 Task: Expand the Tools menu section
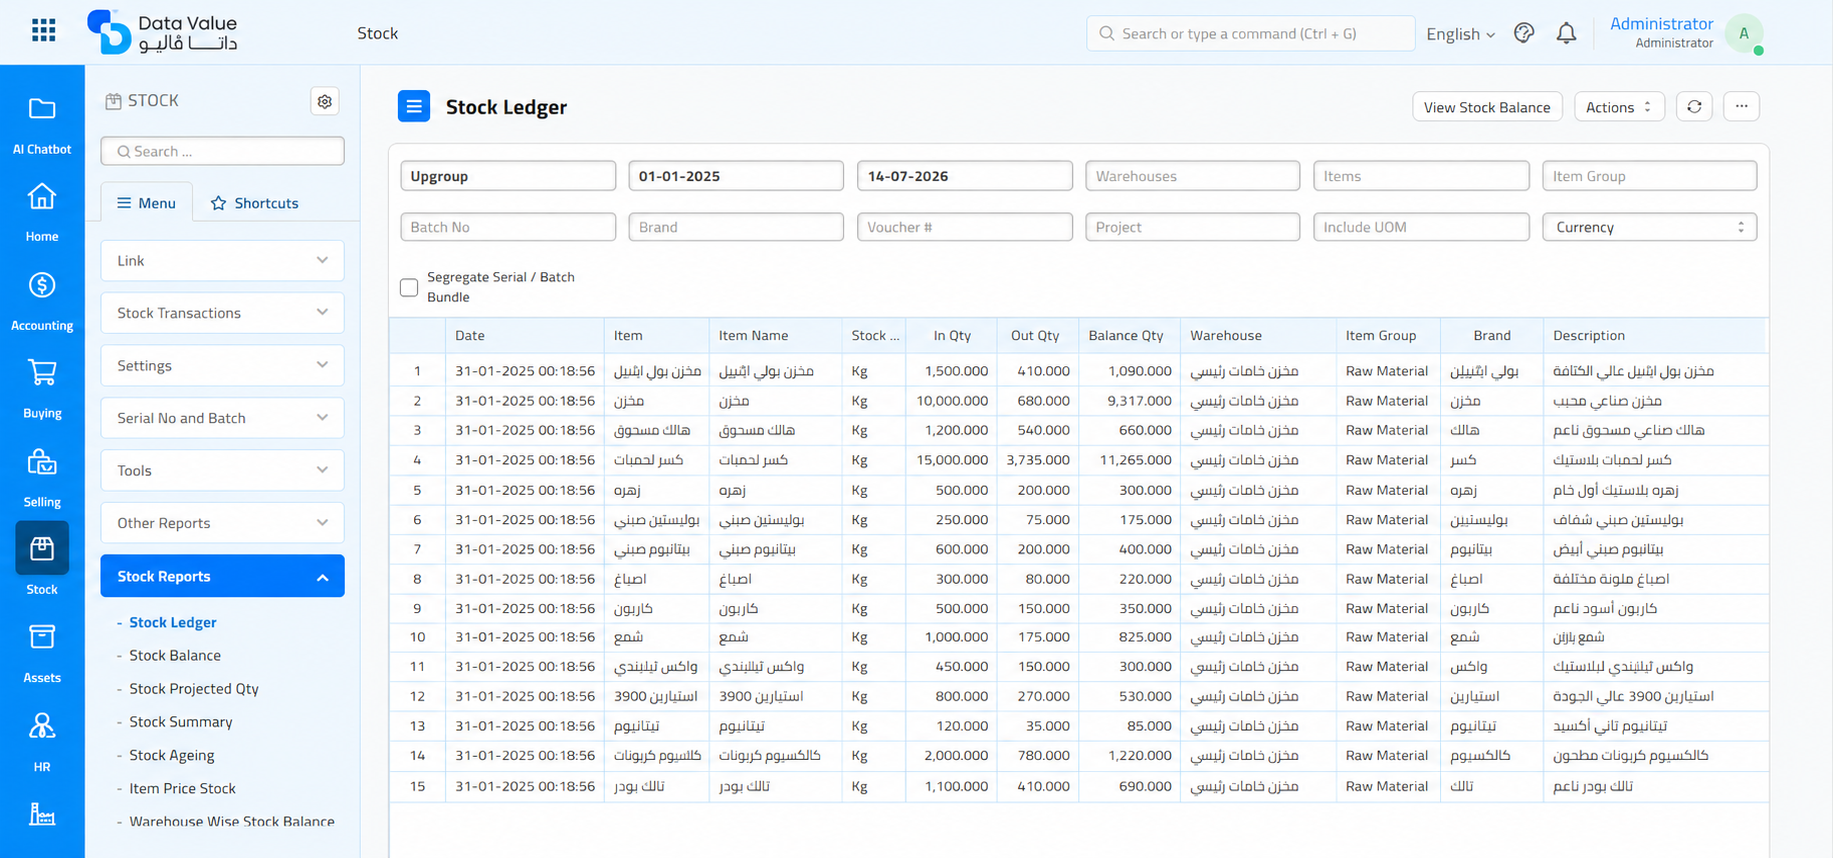222,470
